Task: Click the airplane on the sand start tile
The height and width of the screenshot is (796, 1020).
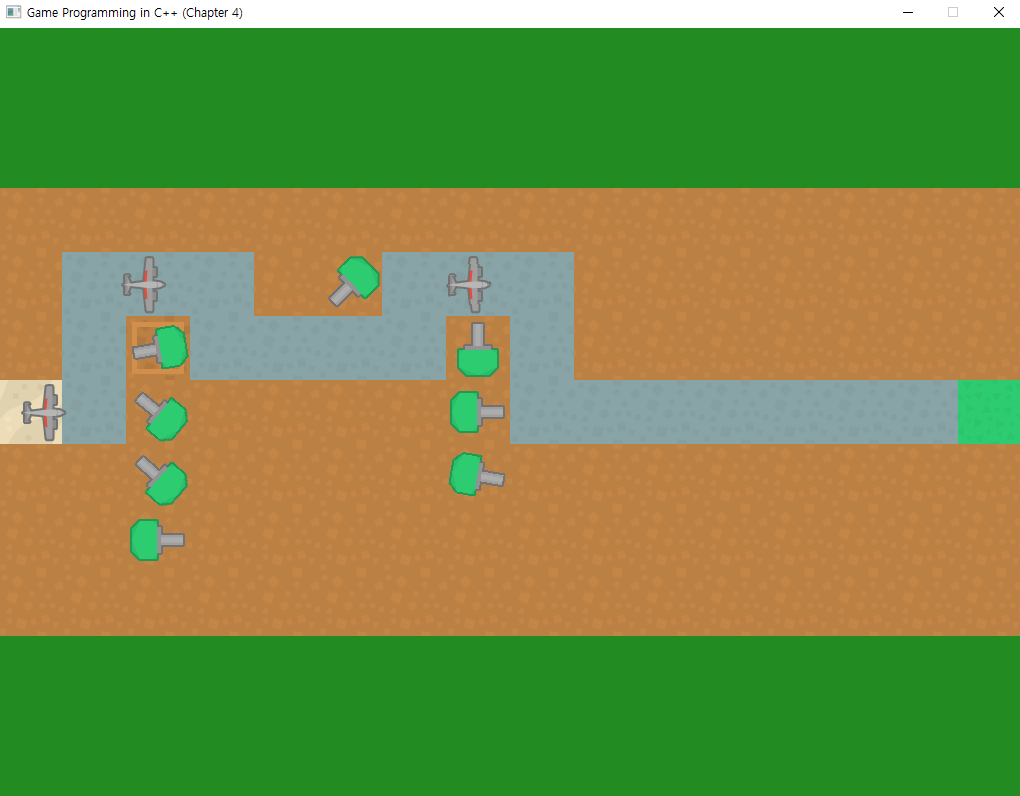Action: tap(44, 412)
